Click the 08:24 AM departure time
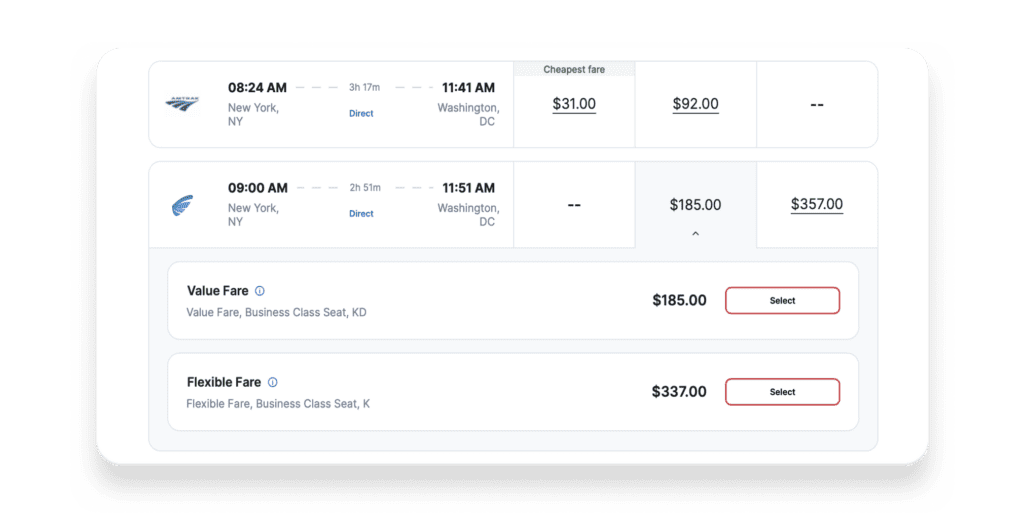Screen dimensions: 1024x524 [x=257, y=88]
